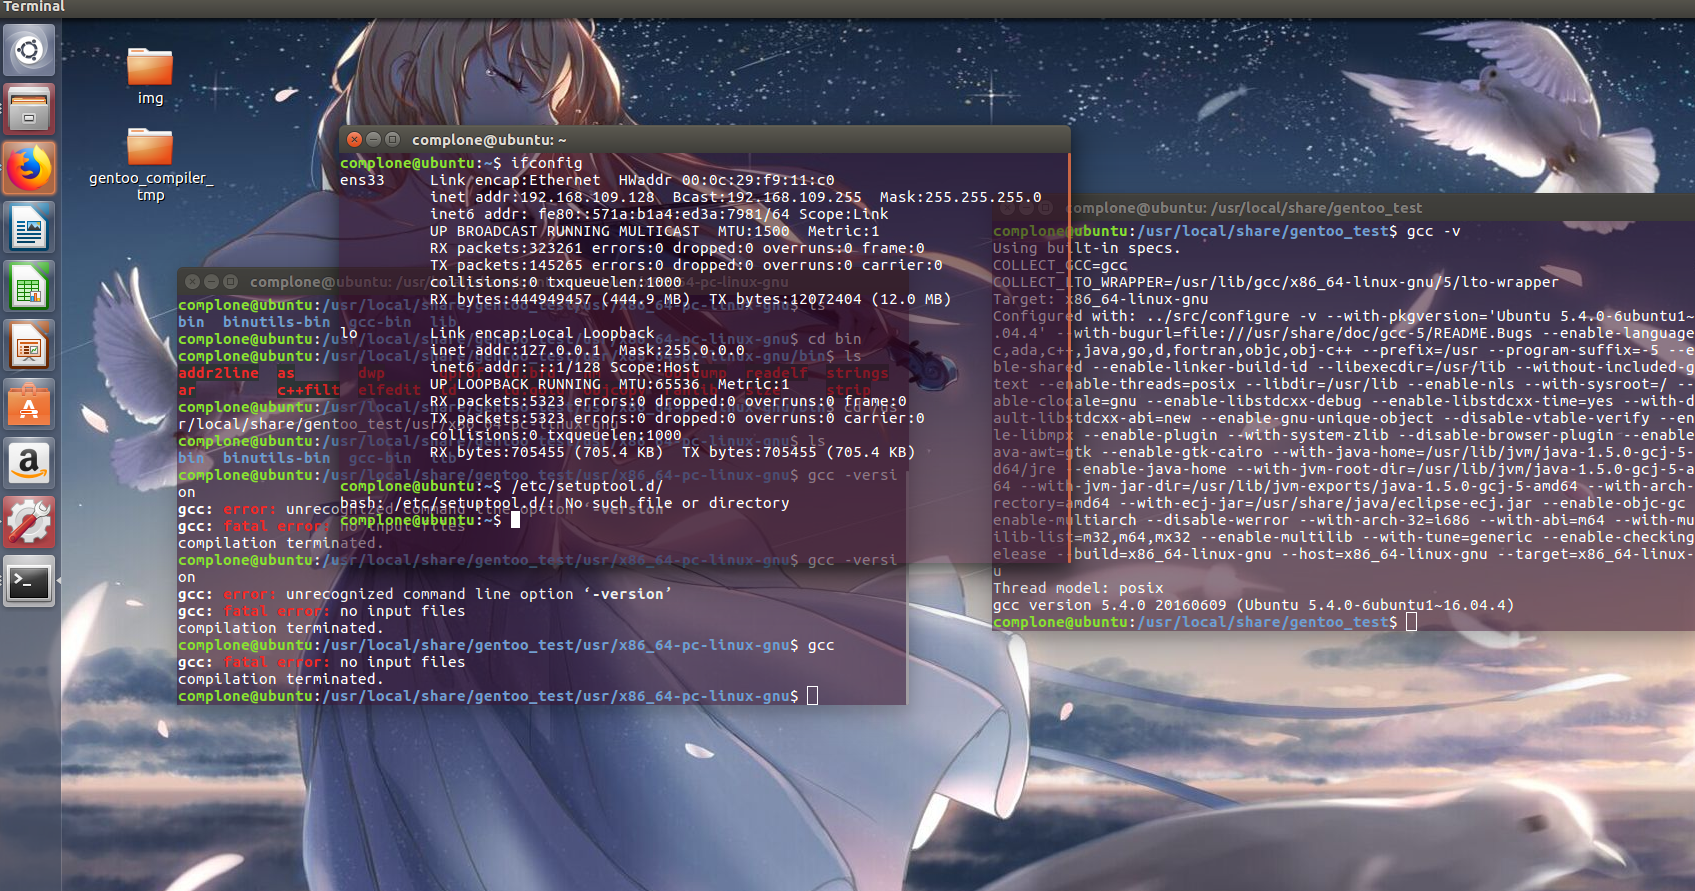Open the Ubuntu Dash search launcher
The height and width of the screenshot is (891, 1695).
29,50
